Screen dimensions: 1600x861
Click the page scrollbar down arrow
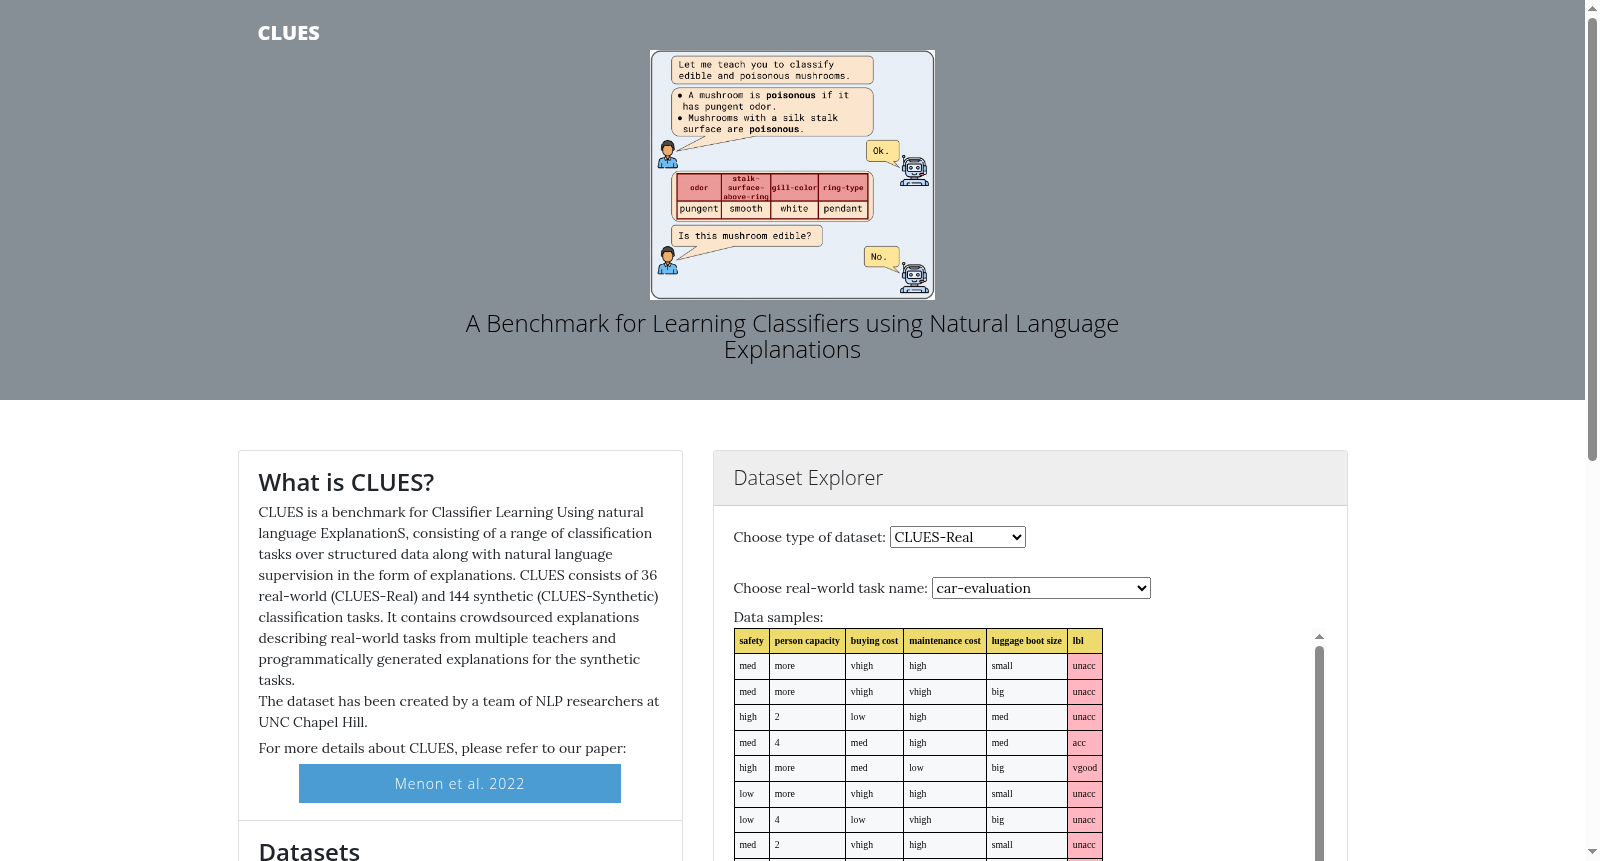click(x=1592, y=853)
